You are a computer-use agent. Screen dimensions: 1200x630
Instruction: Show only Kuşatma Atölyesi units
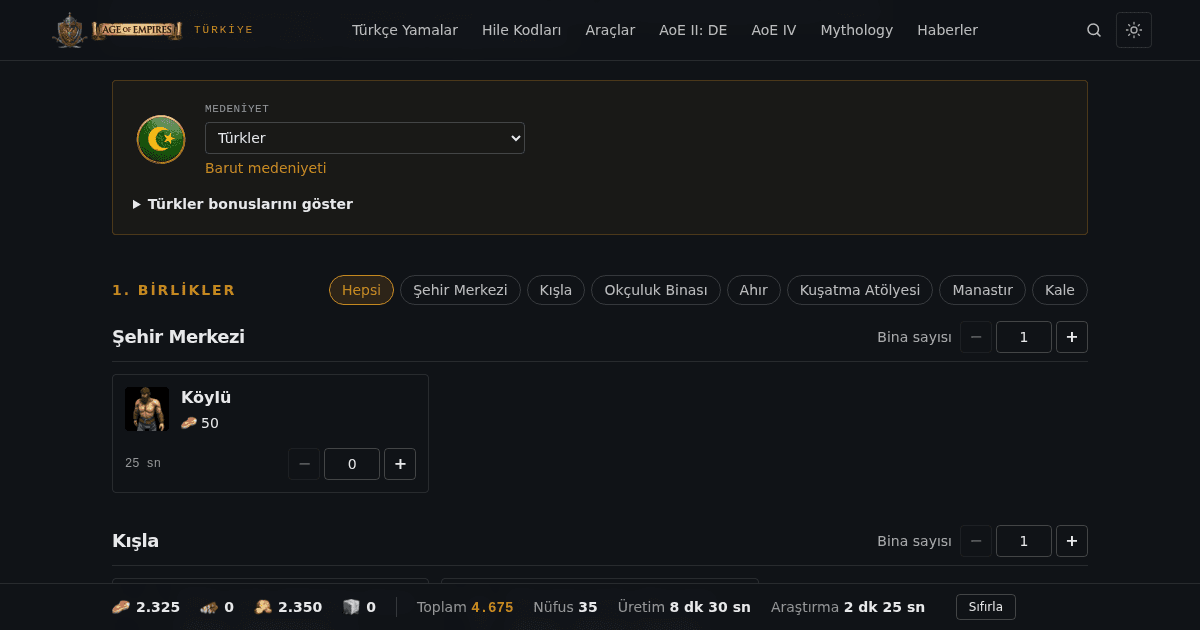point(860,290)
